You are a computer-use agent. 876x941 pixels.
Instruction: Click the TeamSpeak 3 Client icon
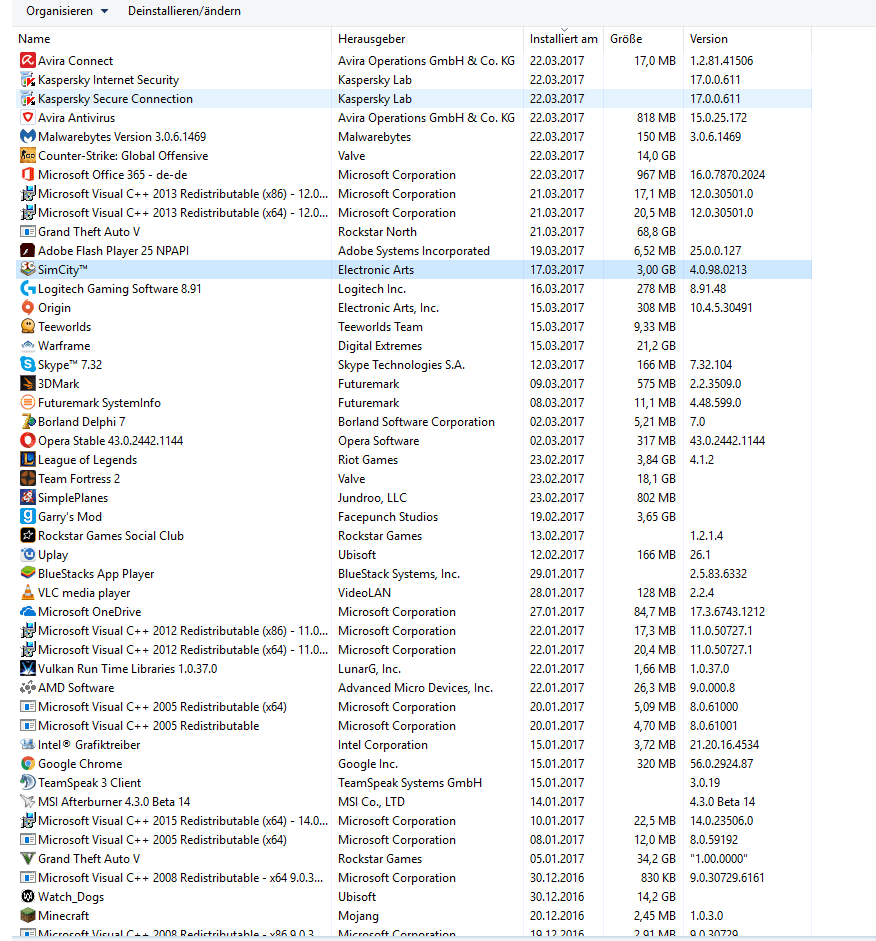[28, 783]
